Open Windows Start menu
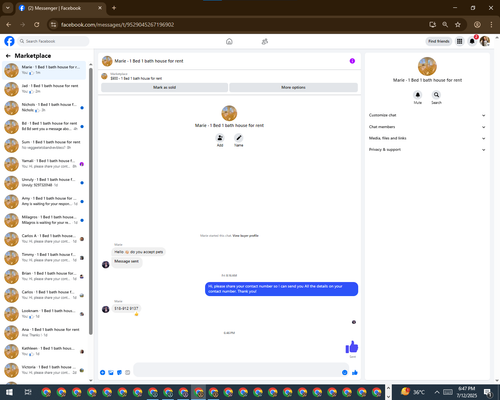 (9, 392)
